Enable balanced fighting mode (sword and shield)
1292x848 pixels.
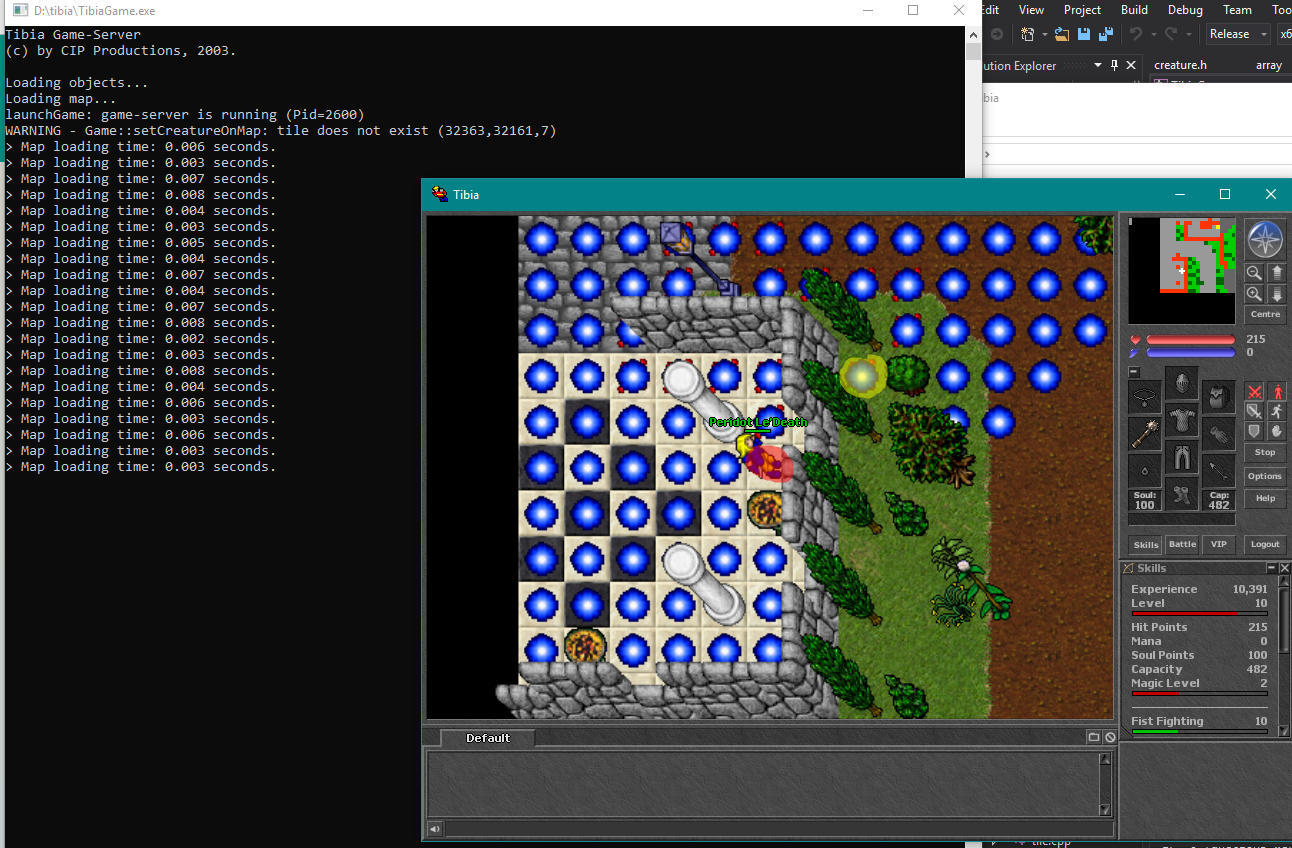tap(1254, 411)
